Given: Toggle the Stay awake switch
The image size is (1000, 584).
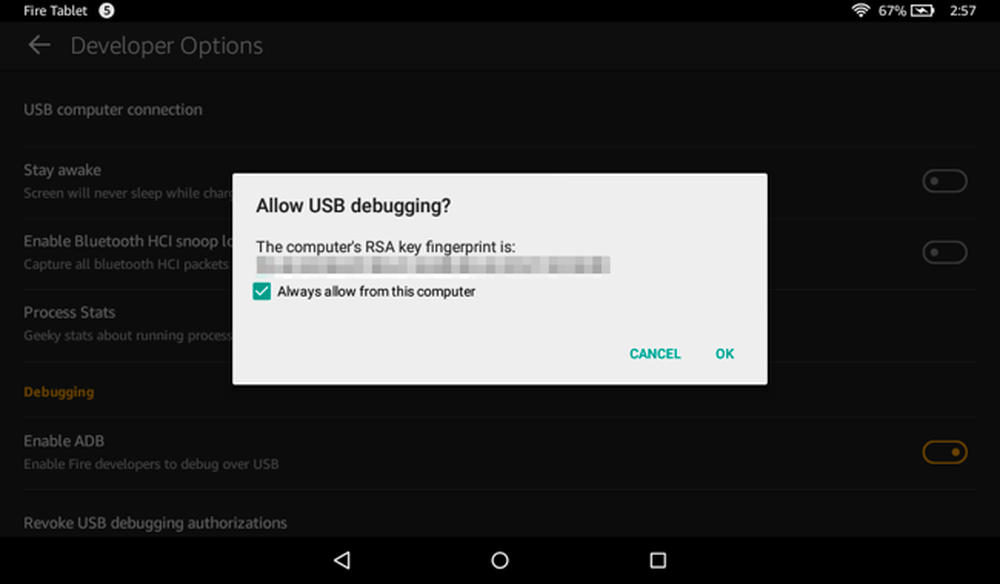Looking at the screenshot, I should pyautogui.click(x=945, y=181).
